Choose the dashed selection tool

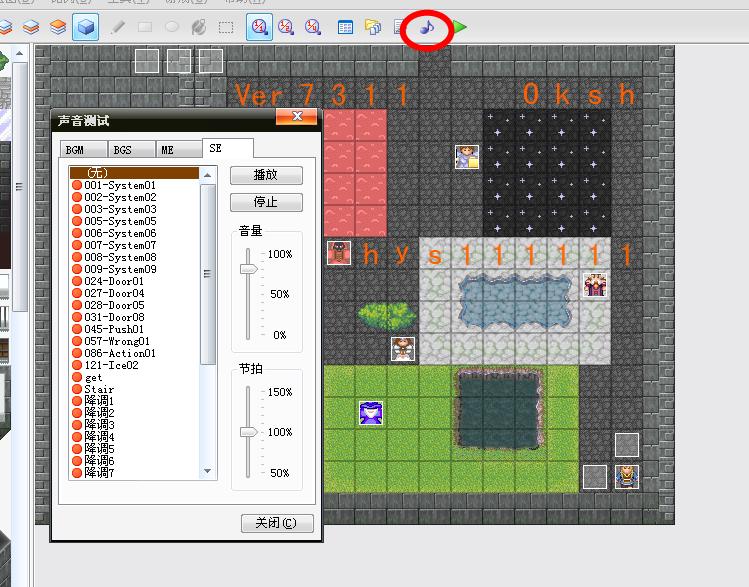click(x=226, y=27)
